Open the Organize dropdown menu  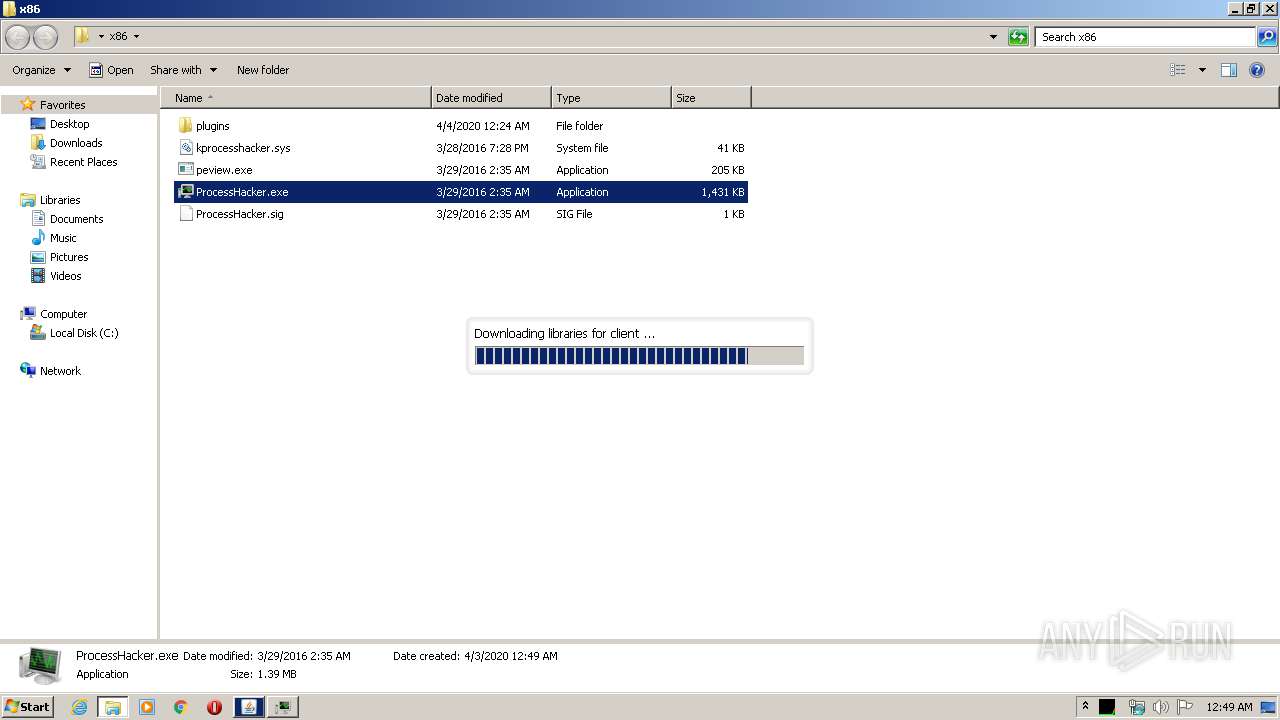click(x=41, y=70)
